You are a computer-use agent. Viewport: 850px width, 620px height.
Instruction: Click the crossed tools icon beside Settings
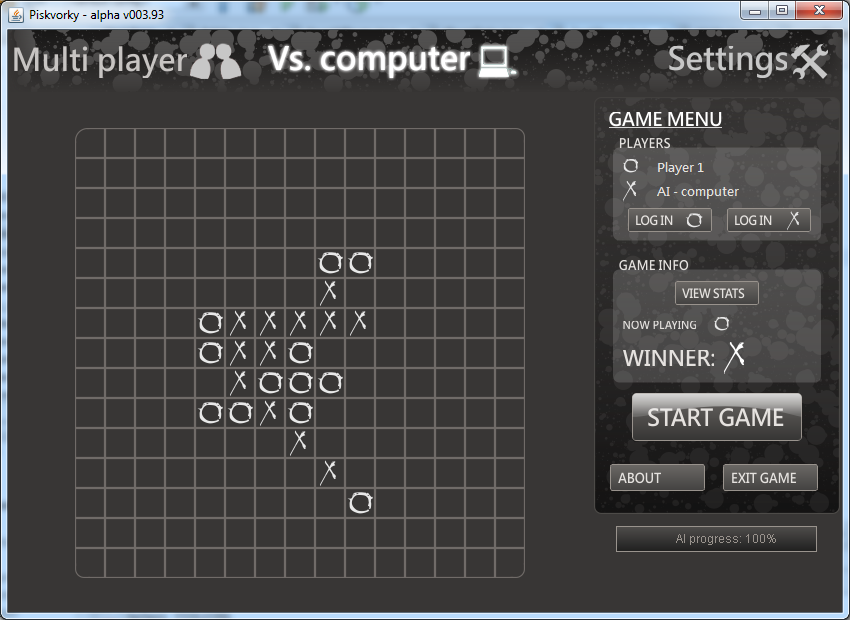[x=810, y=61]
